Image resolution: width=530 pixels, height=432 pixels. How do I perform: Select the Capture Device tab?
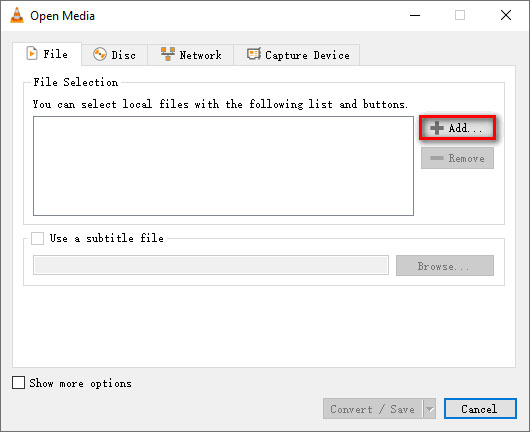pos(297,55)
